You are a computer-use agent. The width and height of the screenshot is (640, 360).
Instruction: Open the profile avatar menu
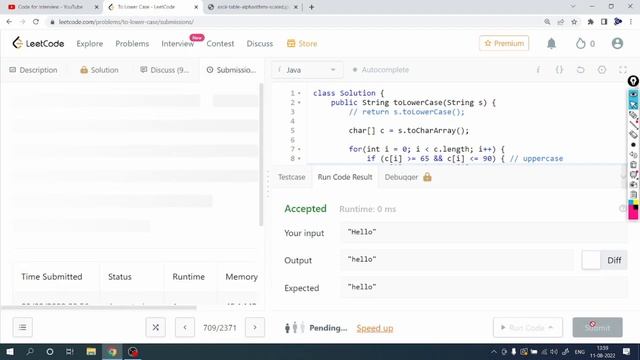tap(617, 43)
